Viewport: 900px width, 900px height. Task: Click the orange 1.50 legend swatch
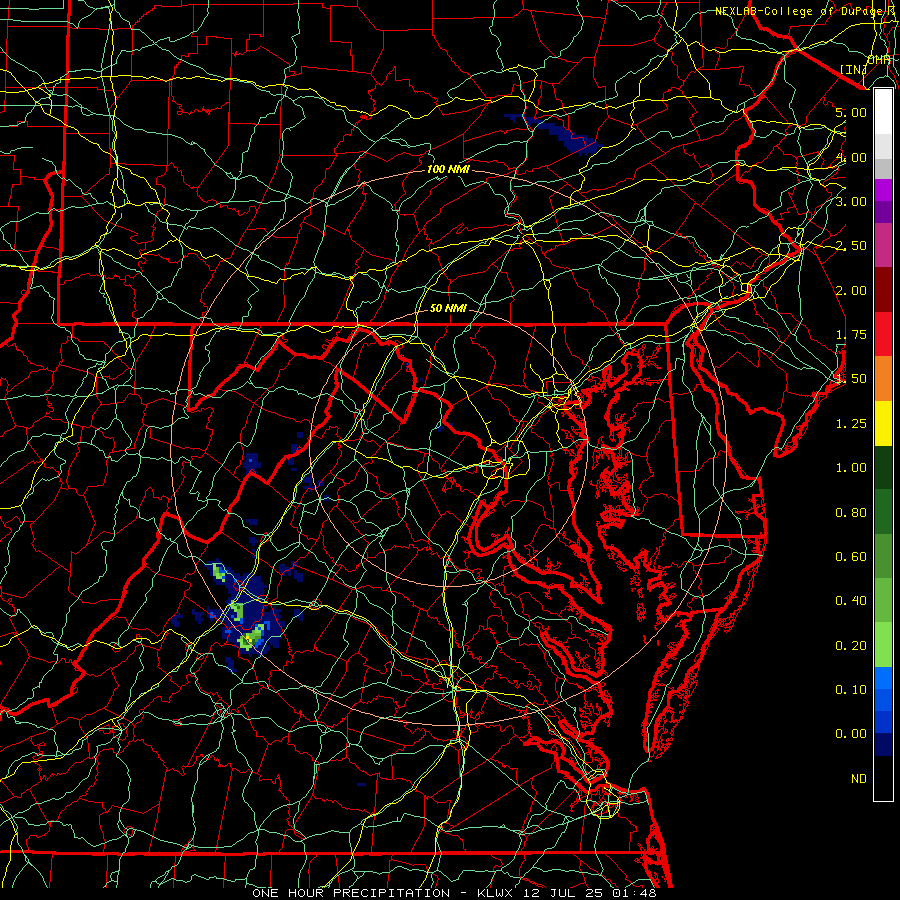[x=883, y=379]
